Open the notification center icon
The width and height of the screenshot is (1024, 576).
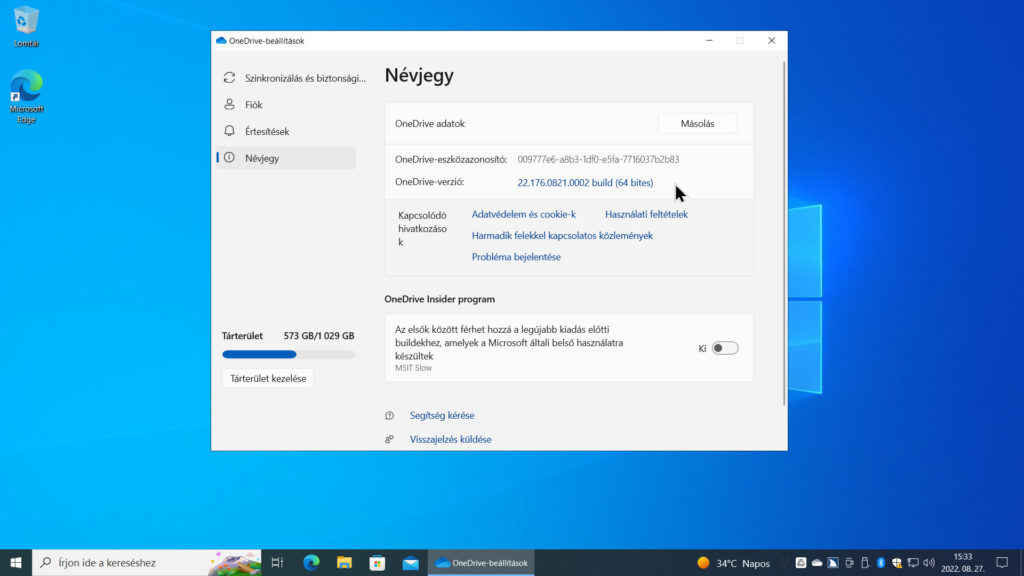coord(1002,562)
